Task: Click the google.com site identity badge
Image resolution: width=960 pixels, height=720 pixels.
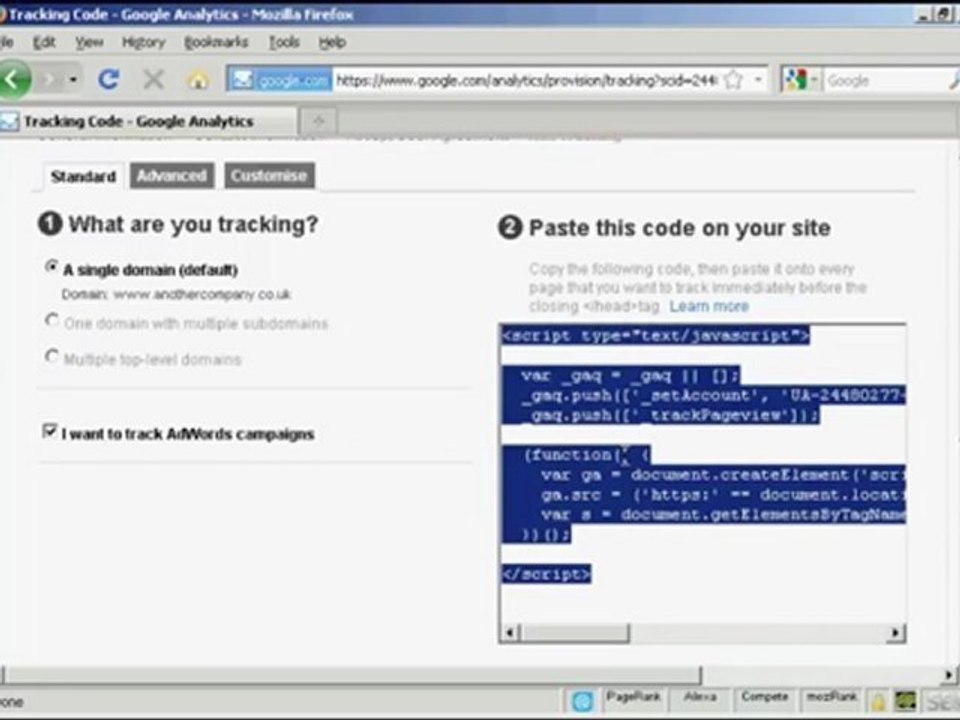Action: 280,80
